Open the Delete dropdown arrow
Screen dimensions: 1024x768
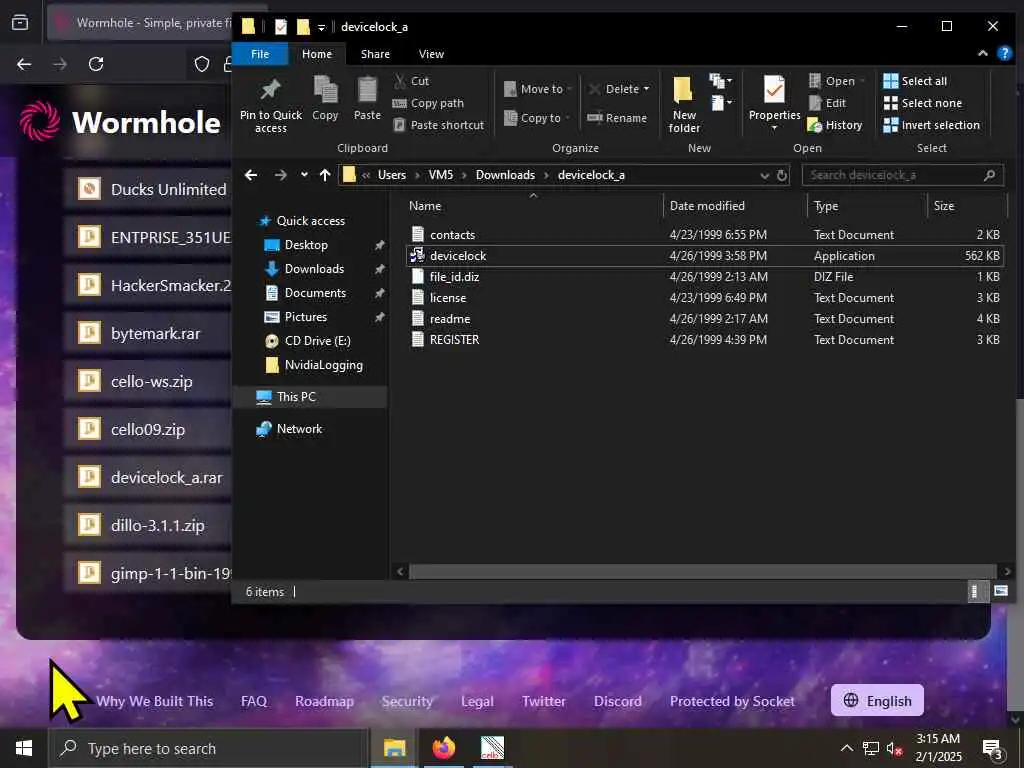point(647,89)
